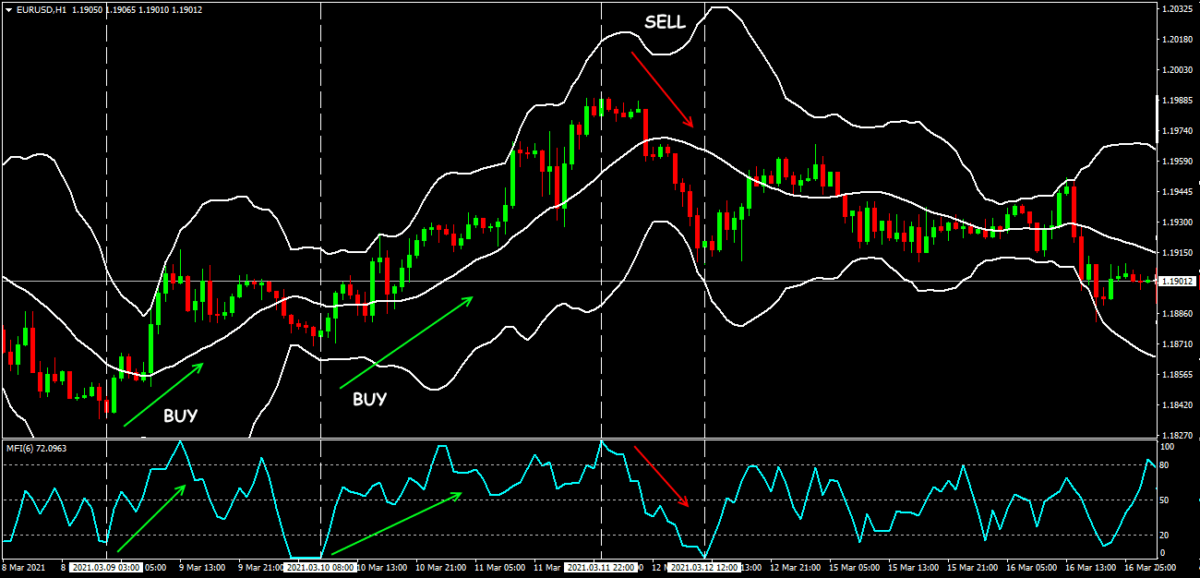Click the triangle arrow beside EURUSD,H1
The width and height of the screenshot is (1200, 578).
tap(9, 9)
